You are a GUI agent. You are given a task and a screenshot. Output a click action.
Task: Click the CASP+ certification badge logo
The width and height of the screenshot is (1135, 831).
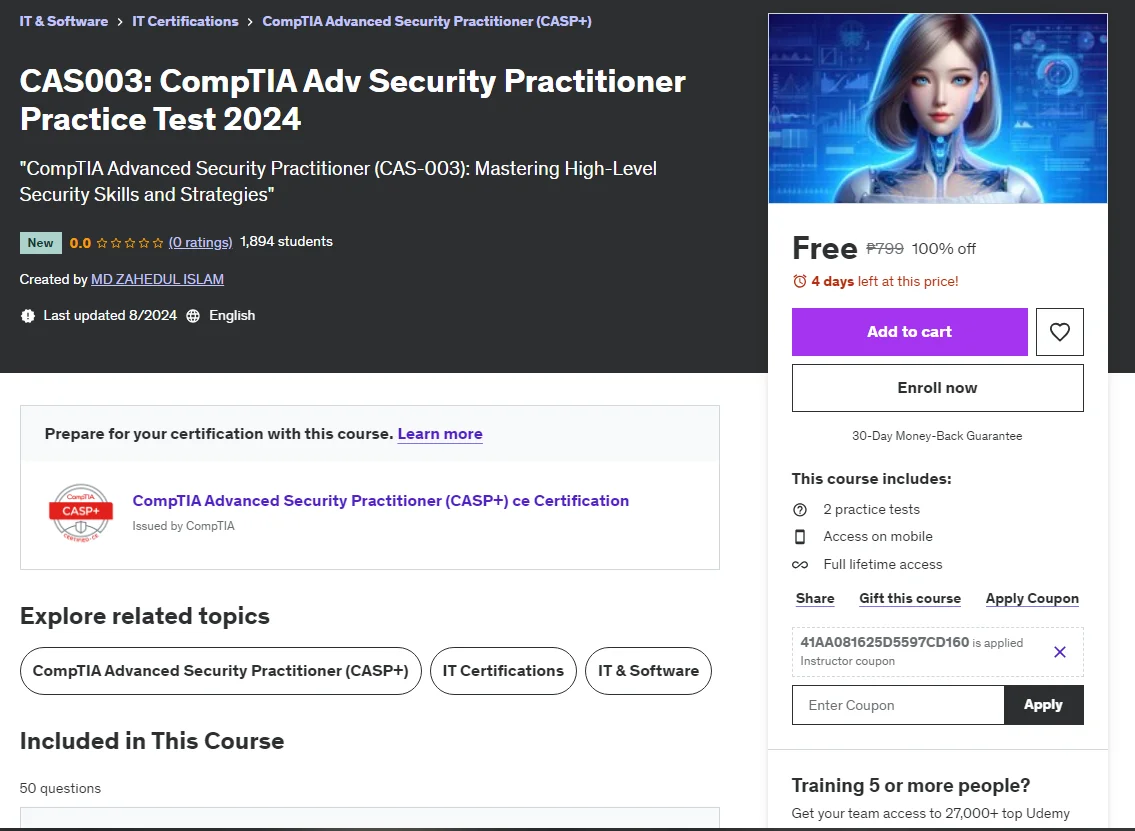[81, 512]
